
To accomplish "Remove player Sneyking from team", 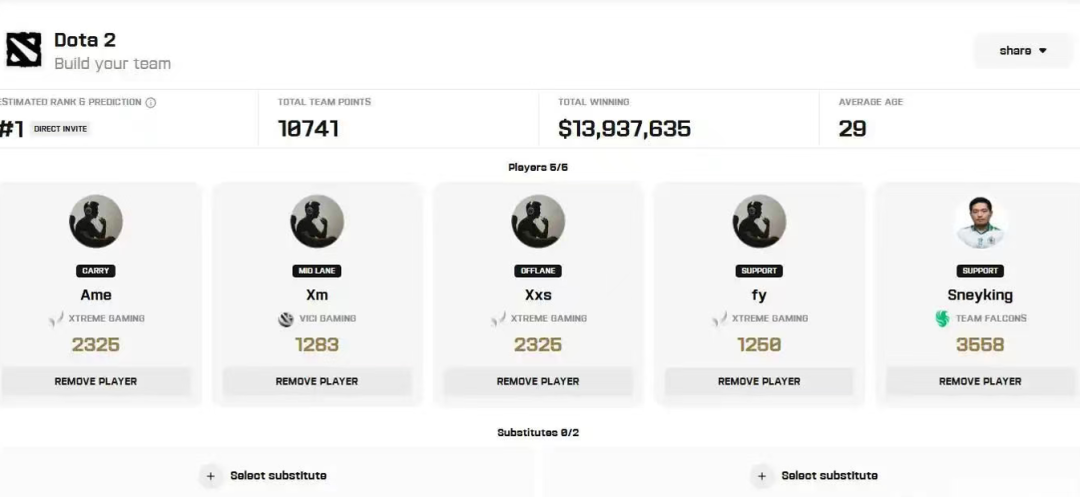I will 980,381.
